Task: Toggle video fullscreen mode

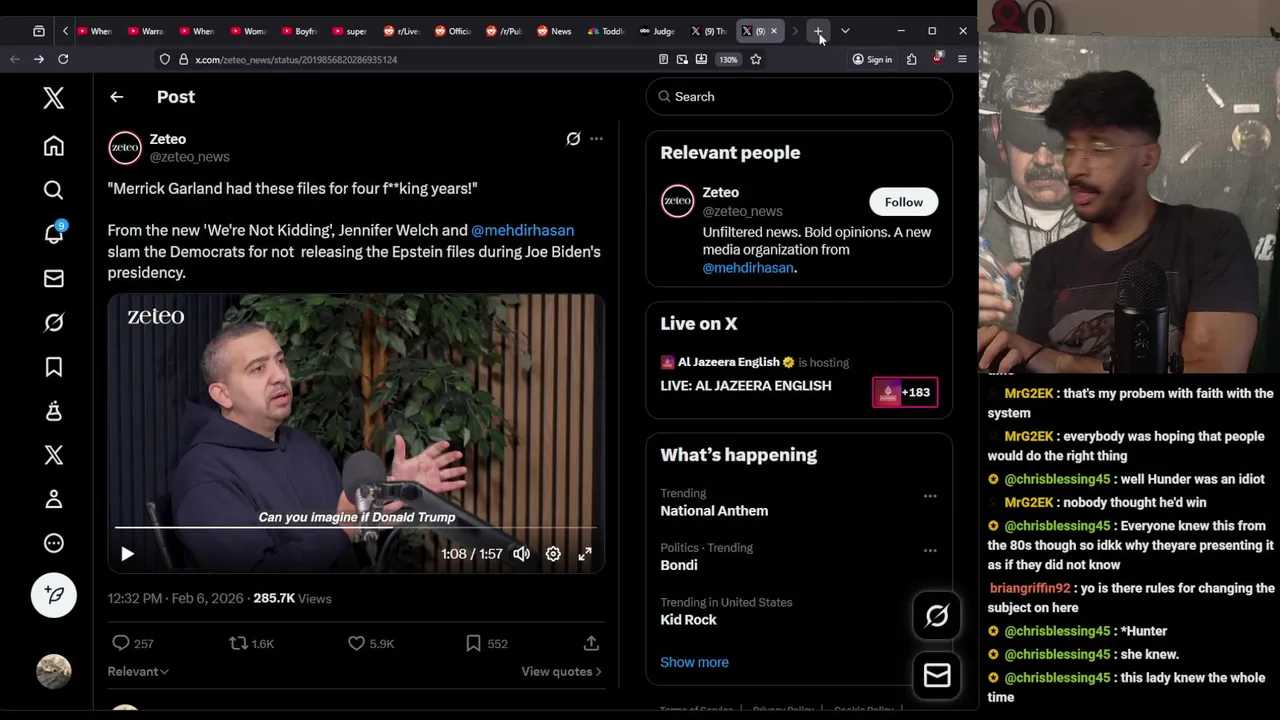Action: (x=585, y=554)
